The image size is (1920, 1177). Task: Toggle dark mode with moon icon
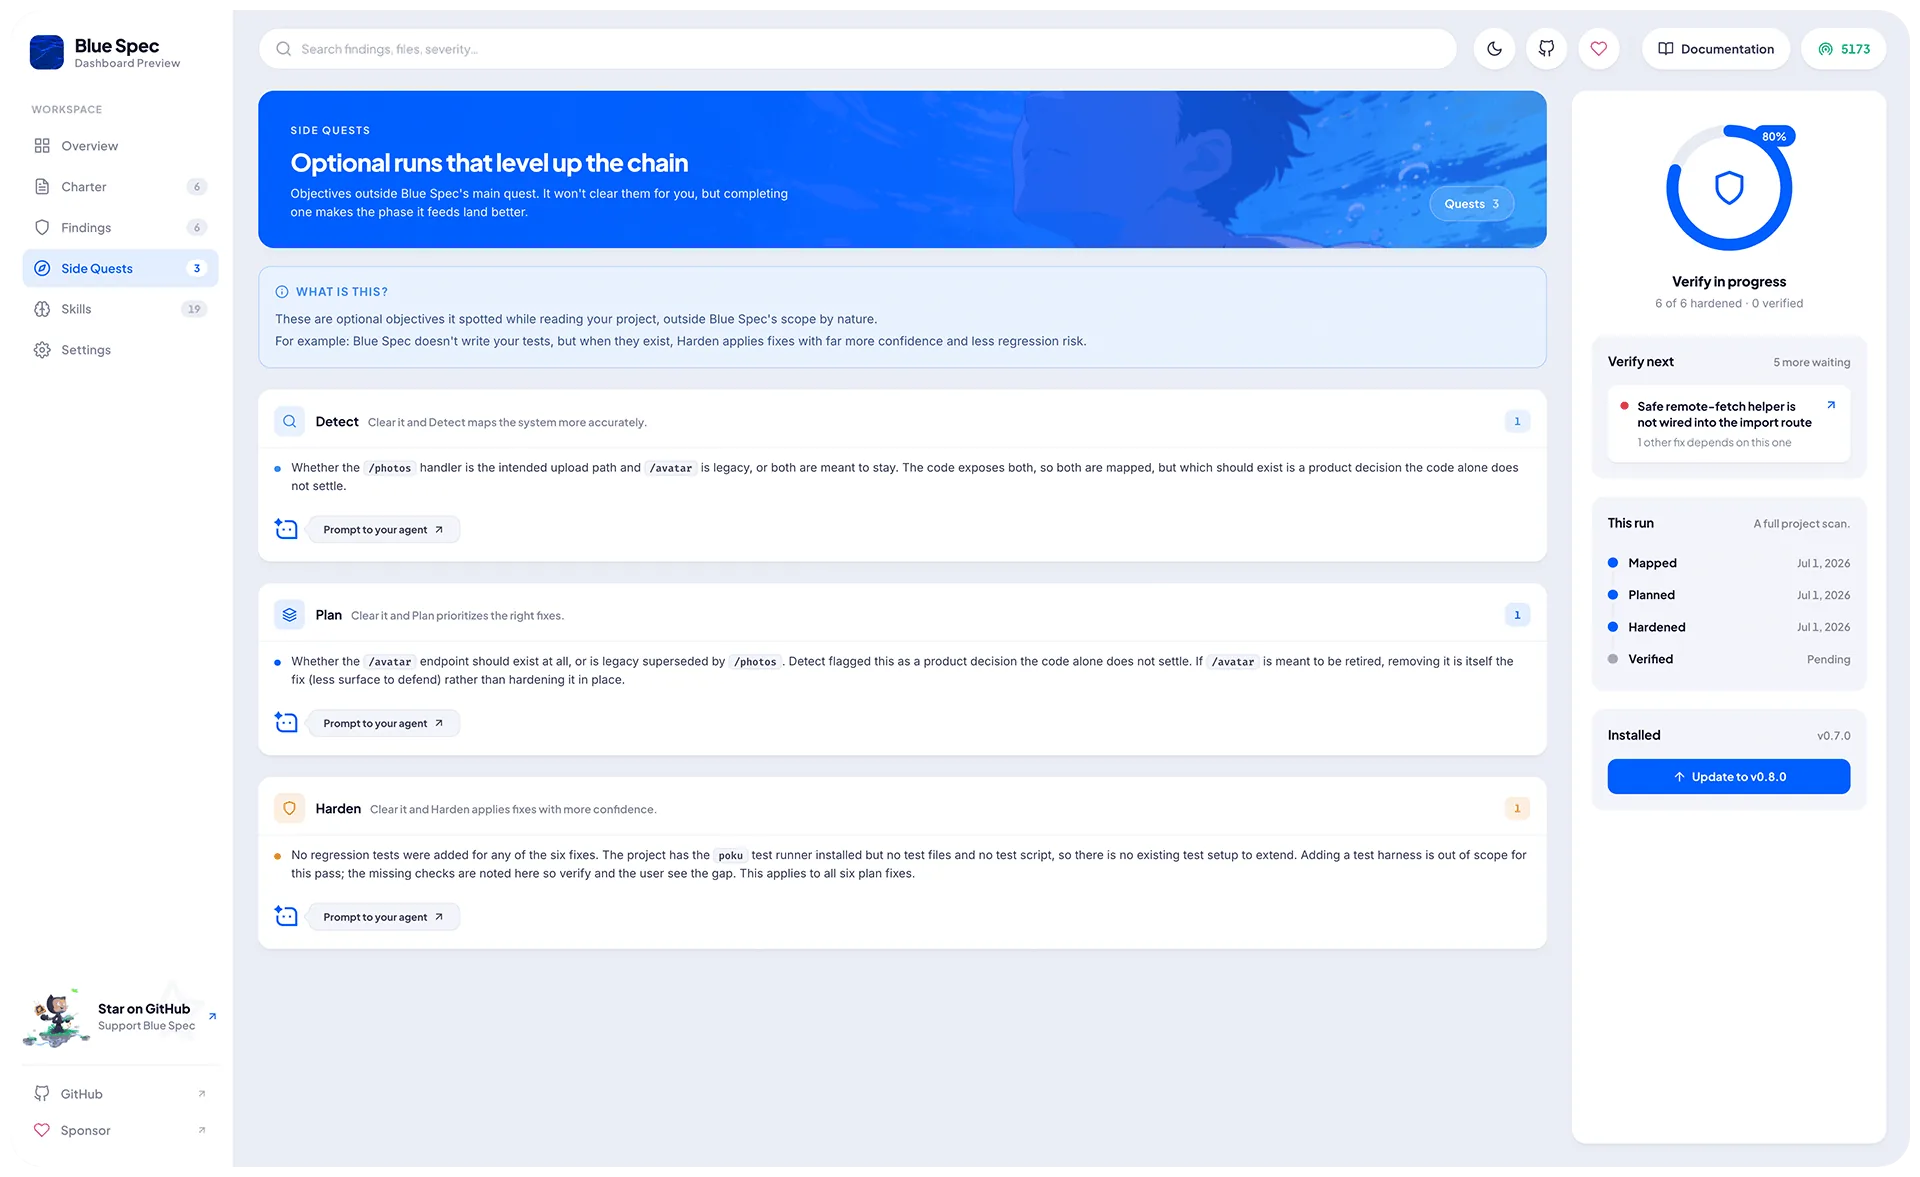tap(1494, 49)
